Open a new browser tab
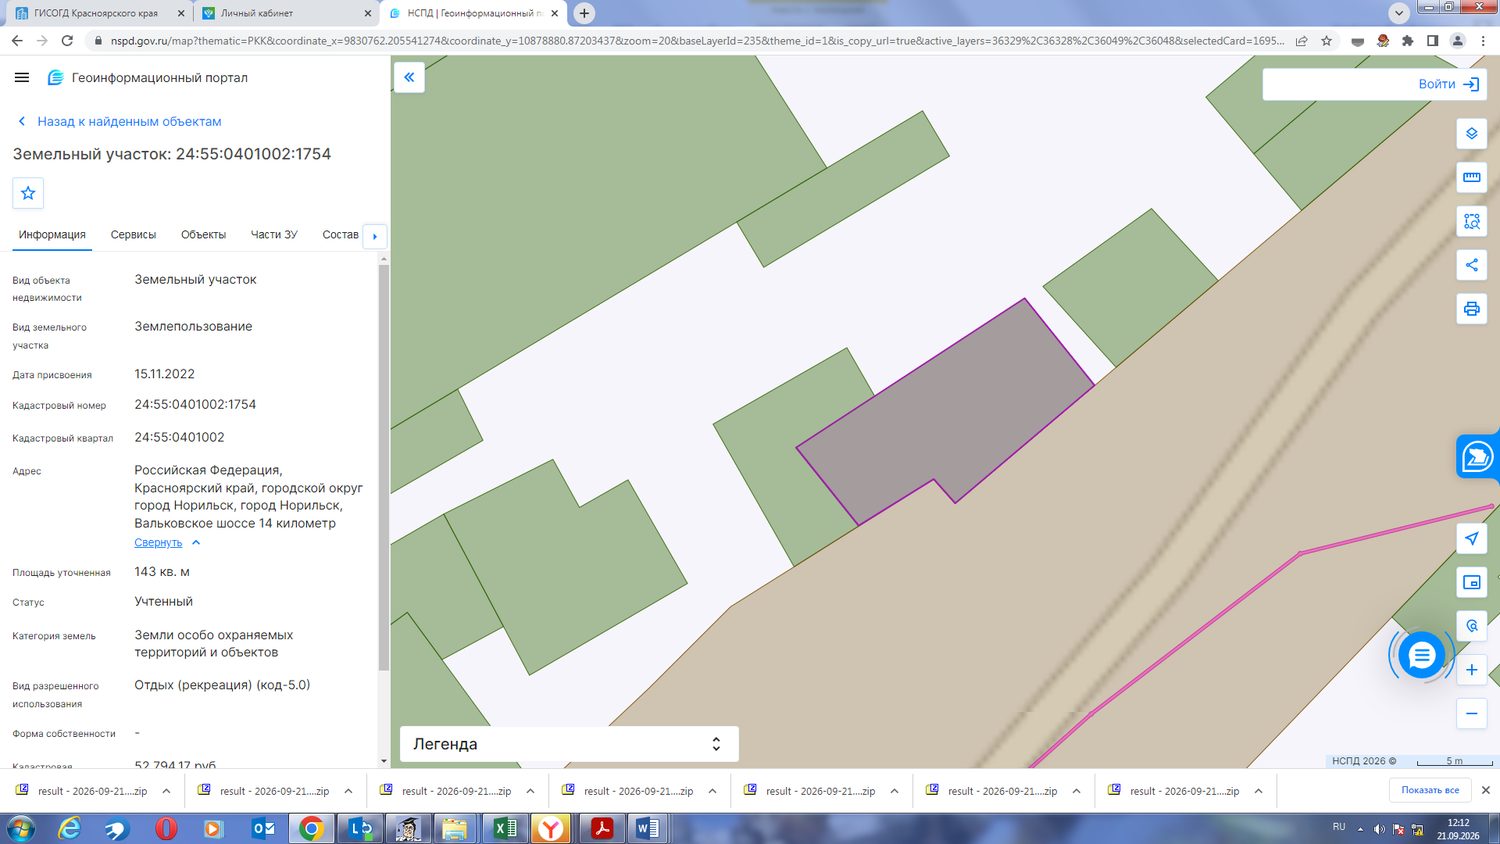Viewport: 1500px width, 844px height. pyautogui.click(x=584, y=13)
